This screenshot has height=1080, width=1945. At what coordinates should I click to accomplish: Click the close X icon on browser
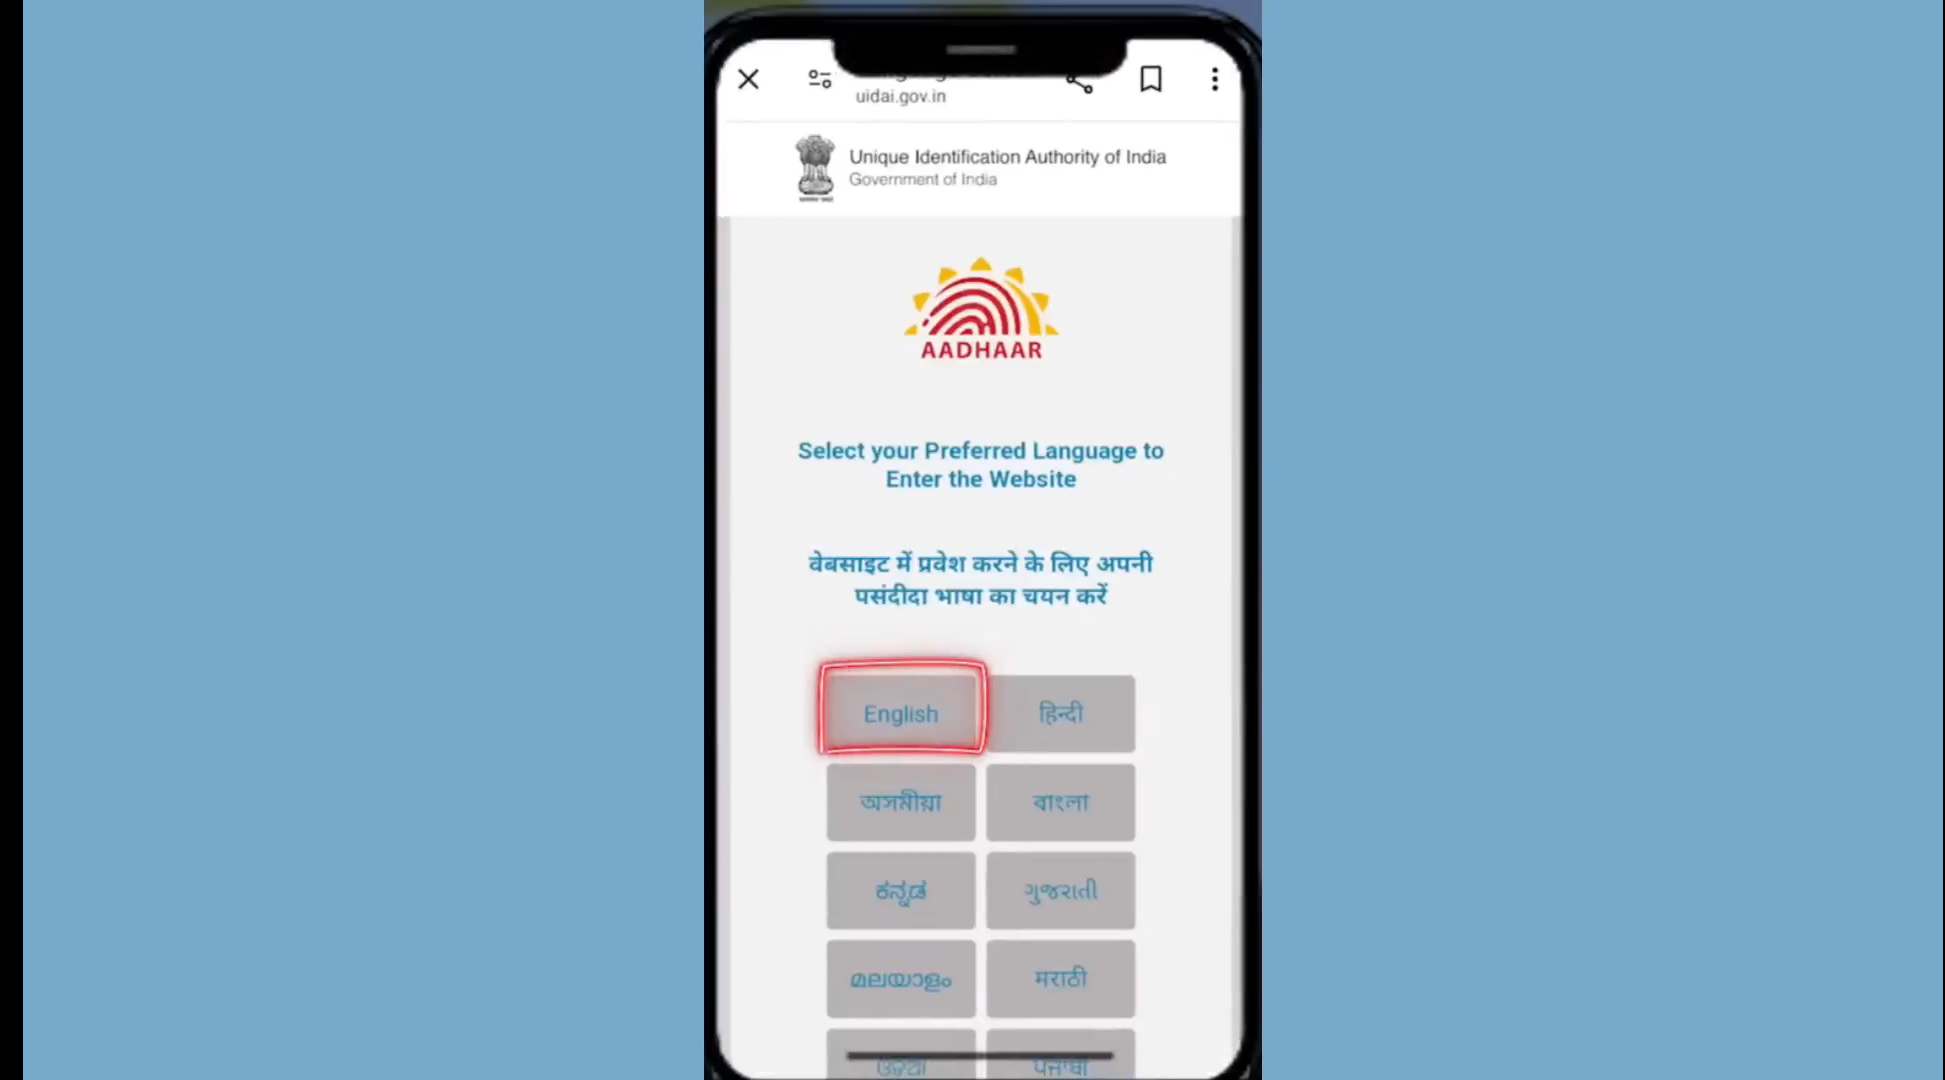point(748,78)
